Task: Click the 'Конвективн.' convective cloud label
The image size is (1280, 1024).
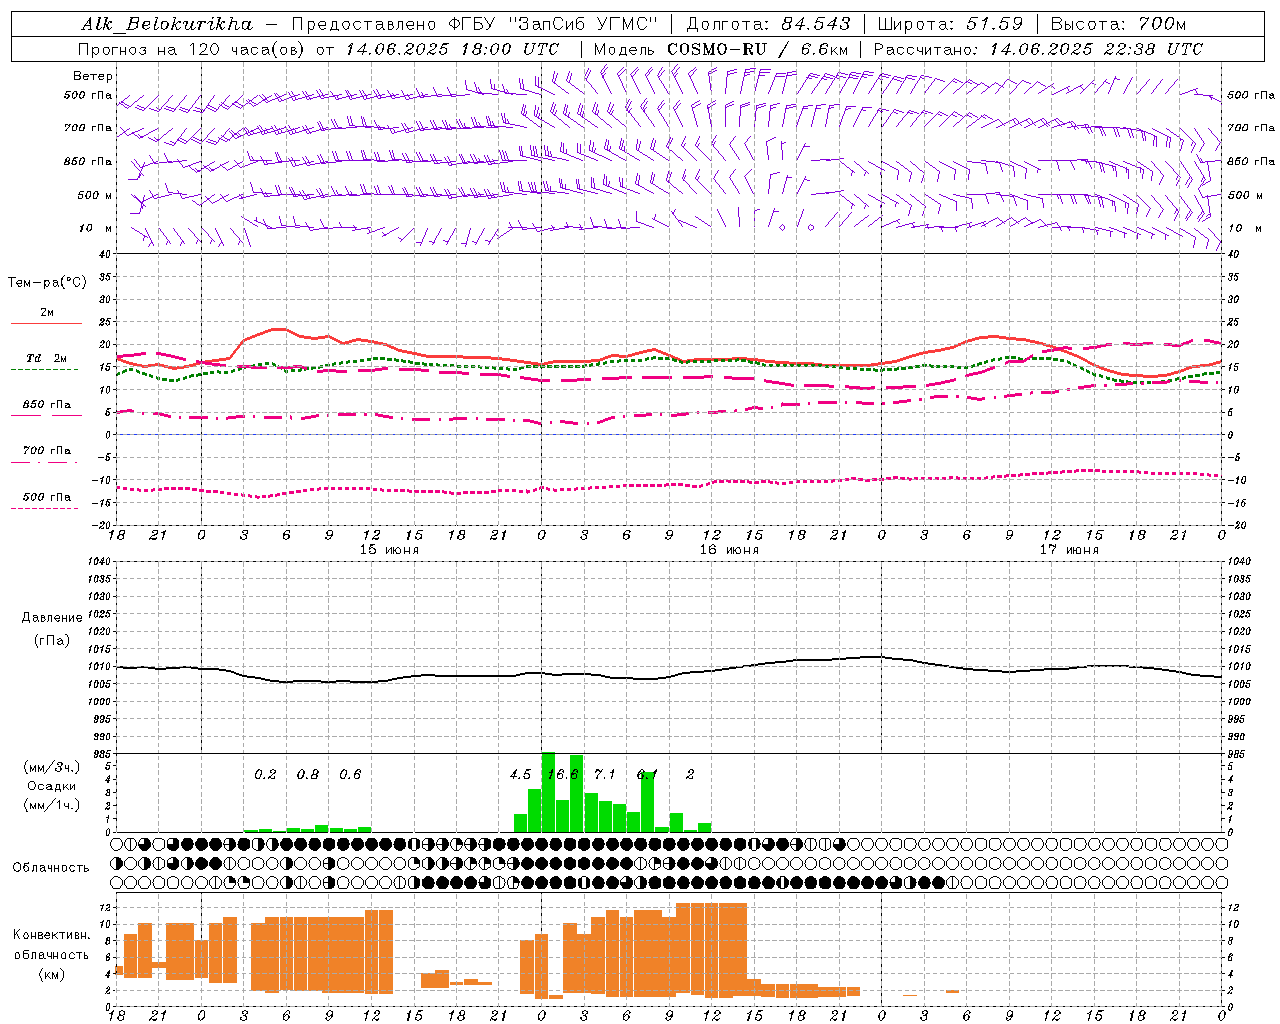Action: (52, 935)
